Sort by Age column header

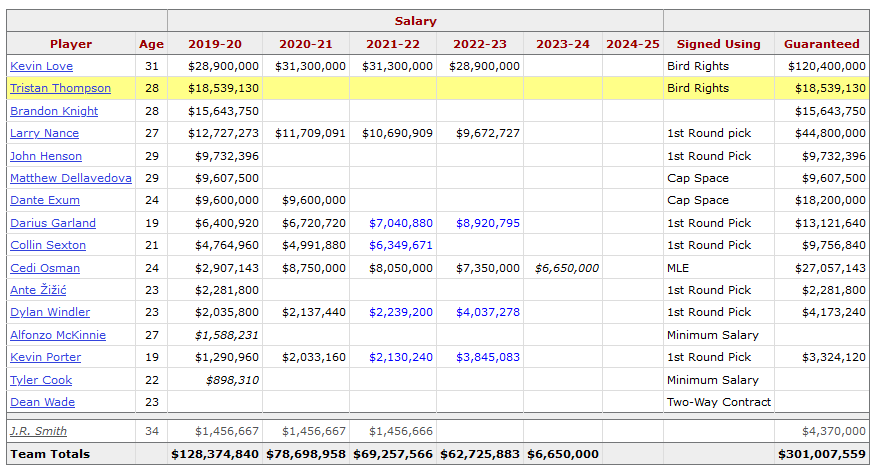(x=151, y=44)
